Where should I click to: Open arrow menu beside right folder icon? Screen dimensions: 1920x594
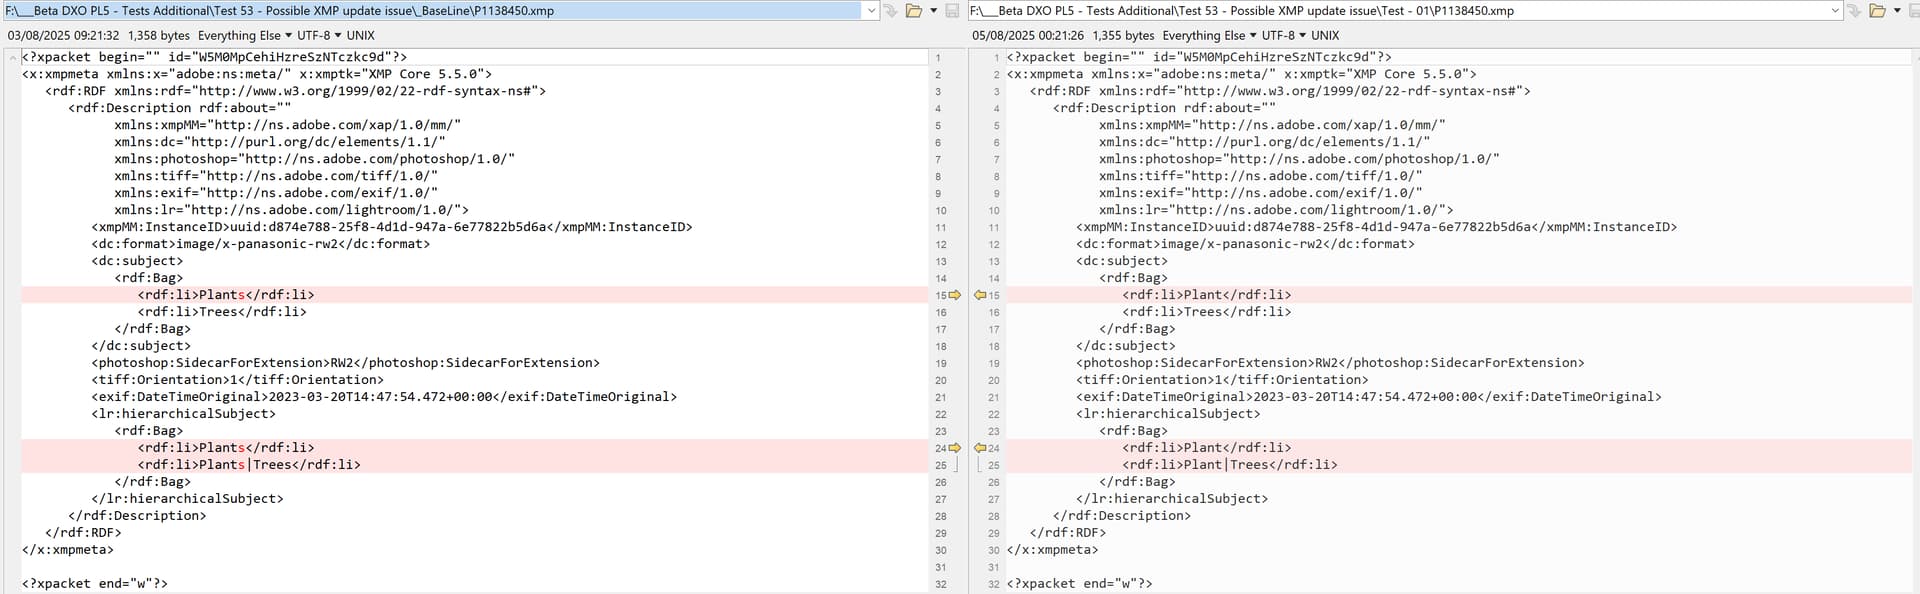coord(1897,11)
